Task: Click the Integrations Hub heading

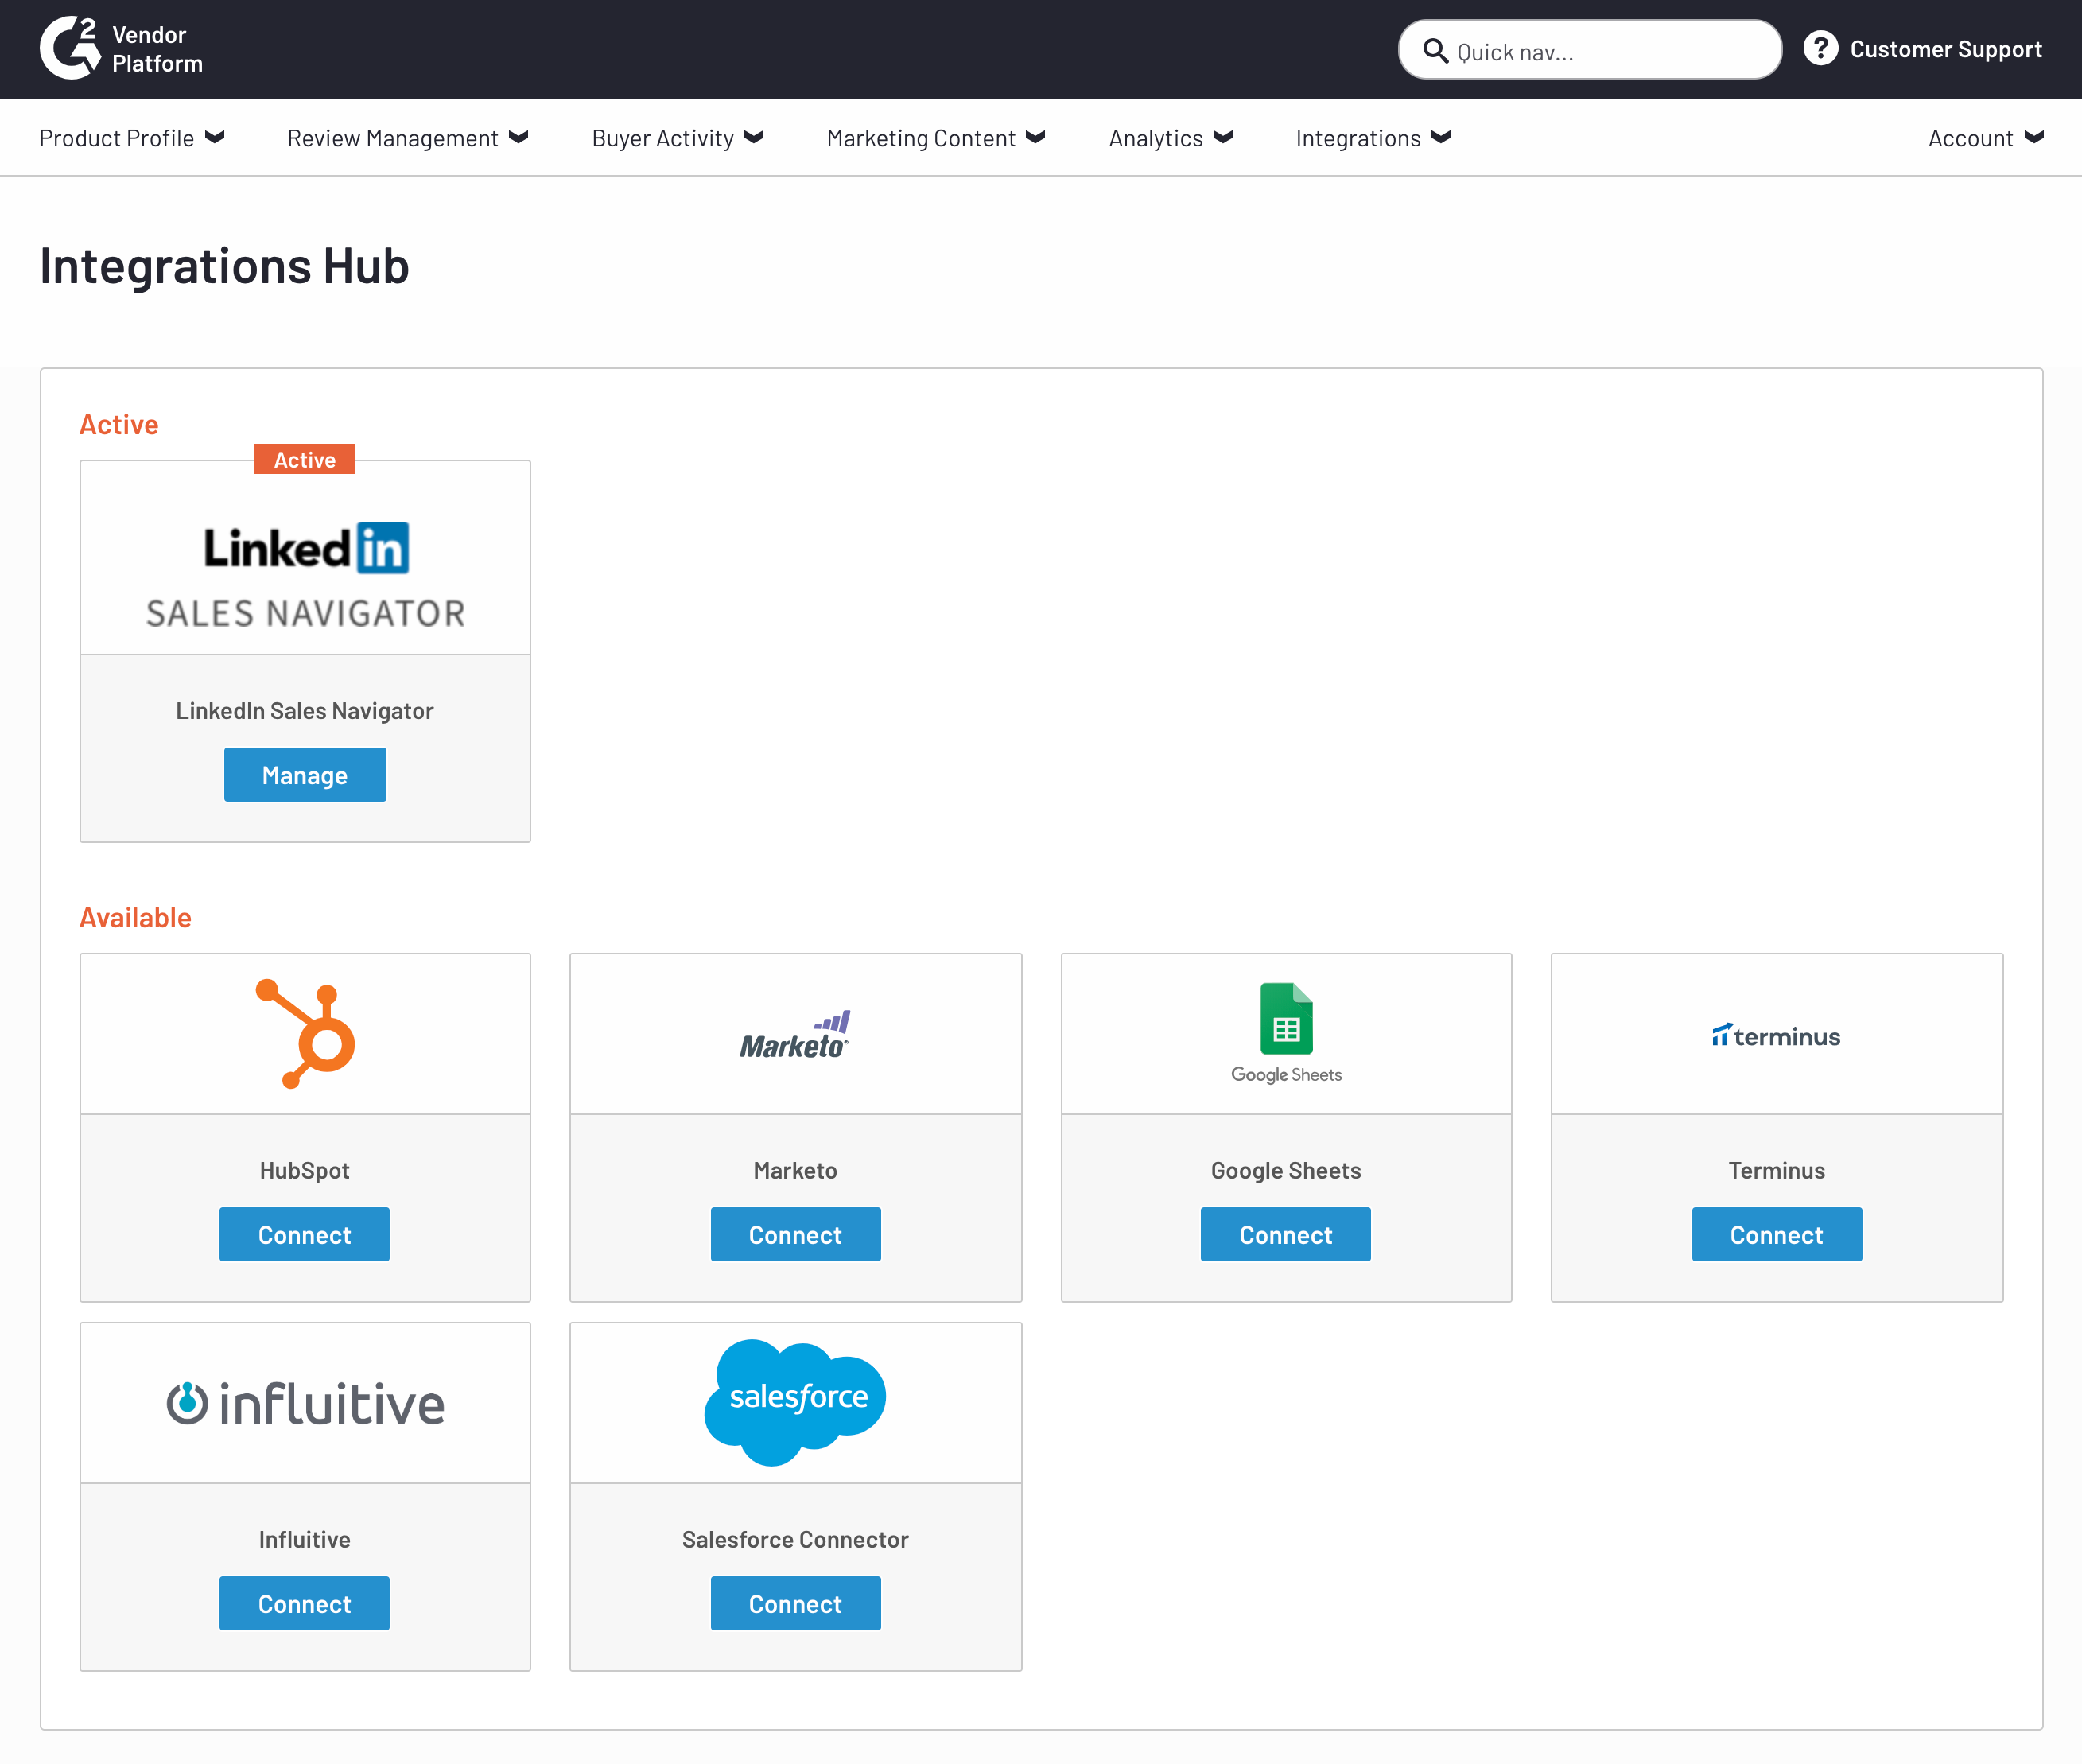Action: tap(225, 266)
